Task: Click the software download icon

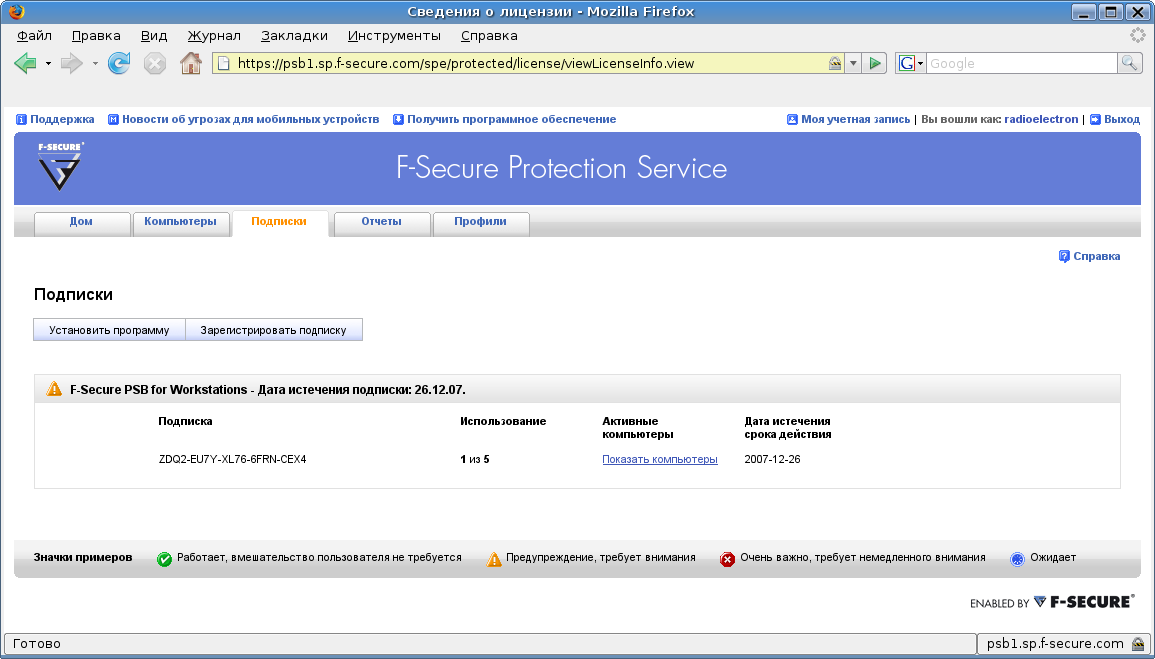Action: (399, 119)
